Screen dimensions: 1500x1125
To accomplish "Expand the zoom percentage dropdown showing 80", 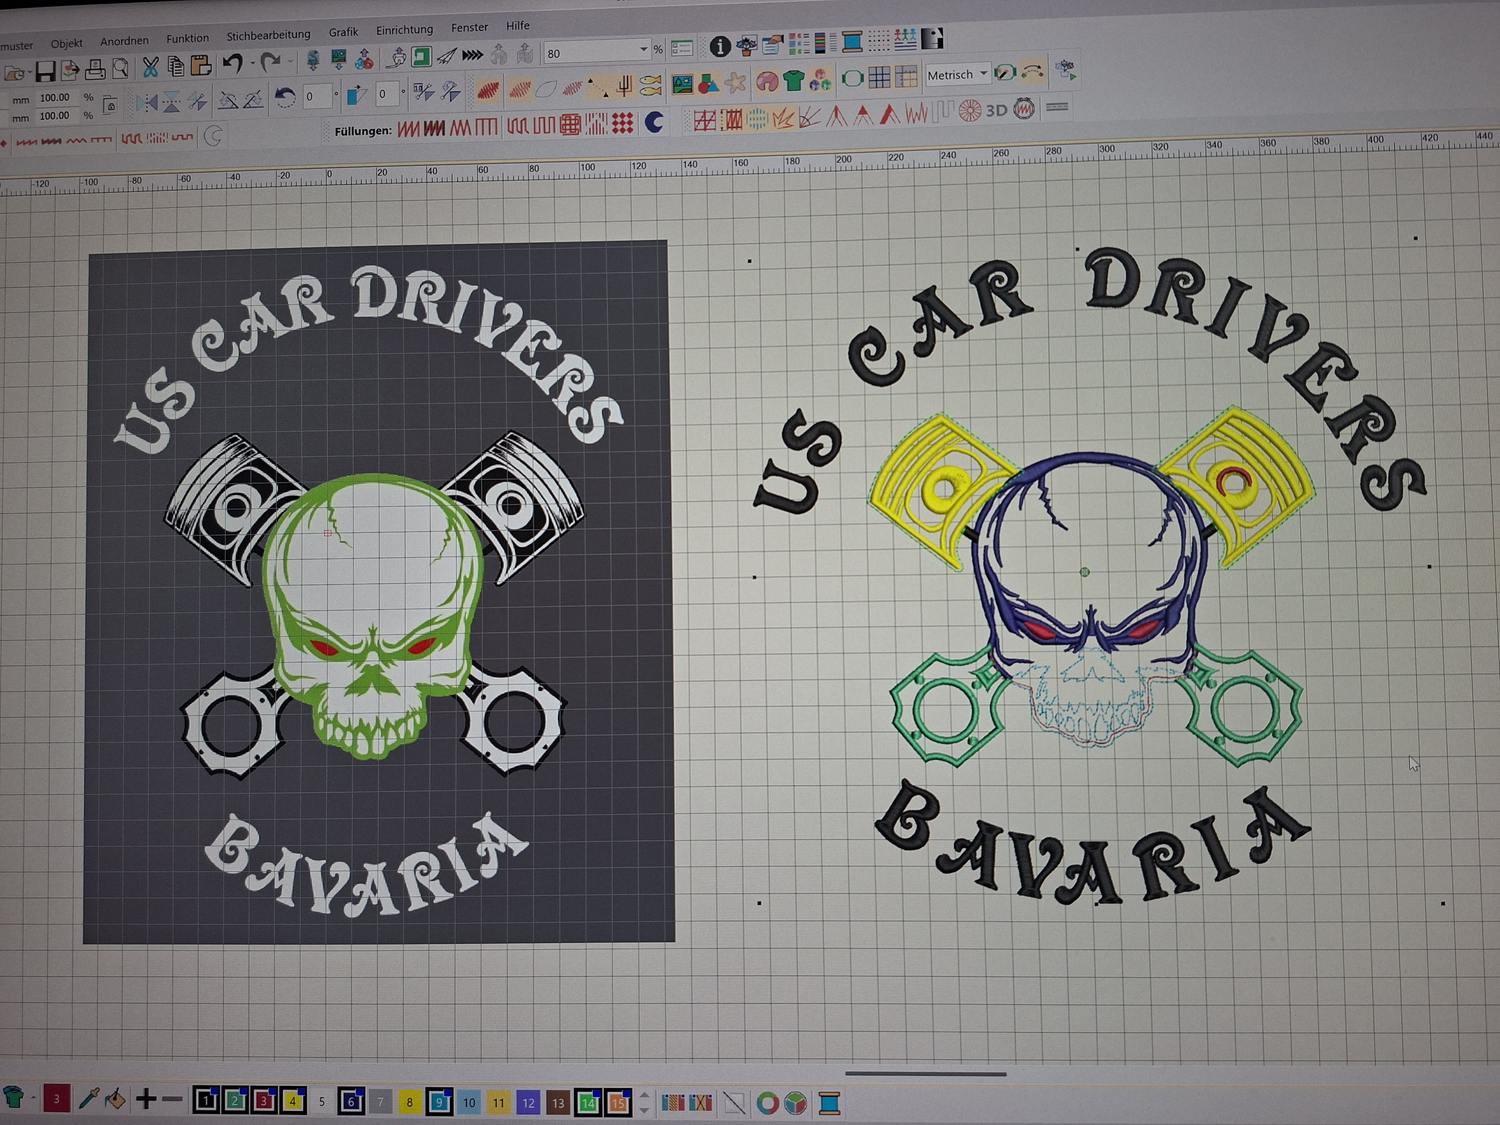I will 643,50.
